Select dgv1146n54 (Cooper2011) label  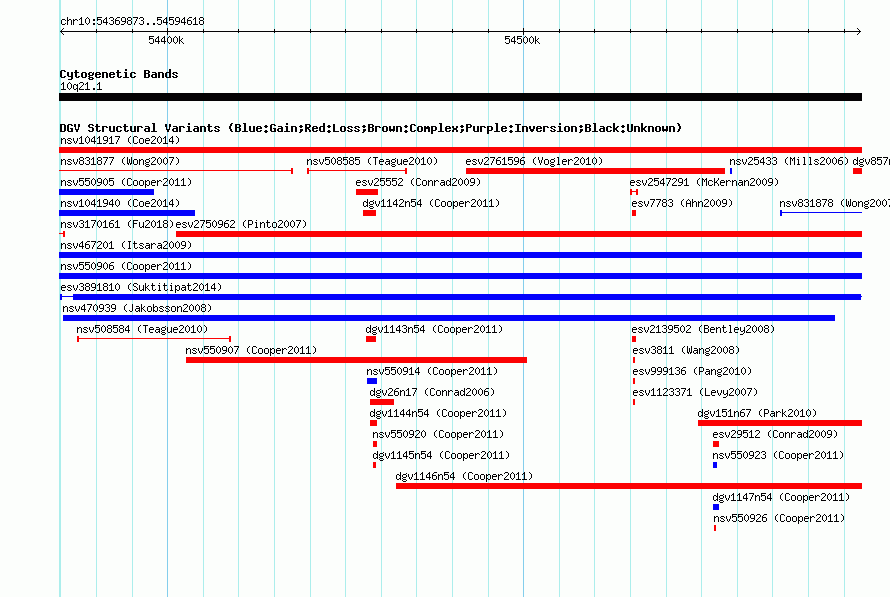coord(464,476)
